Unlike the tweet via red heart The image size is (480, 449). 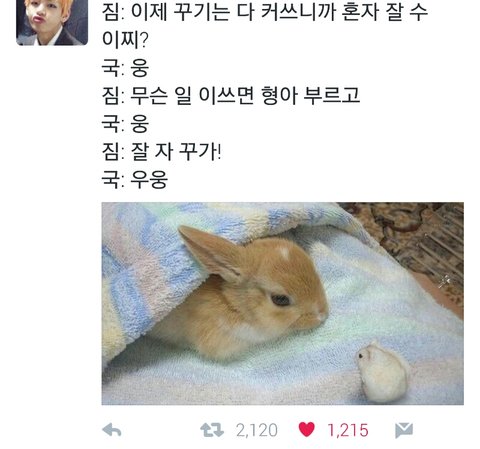[x=307, y=429]
